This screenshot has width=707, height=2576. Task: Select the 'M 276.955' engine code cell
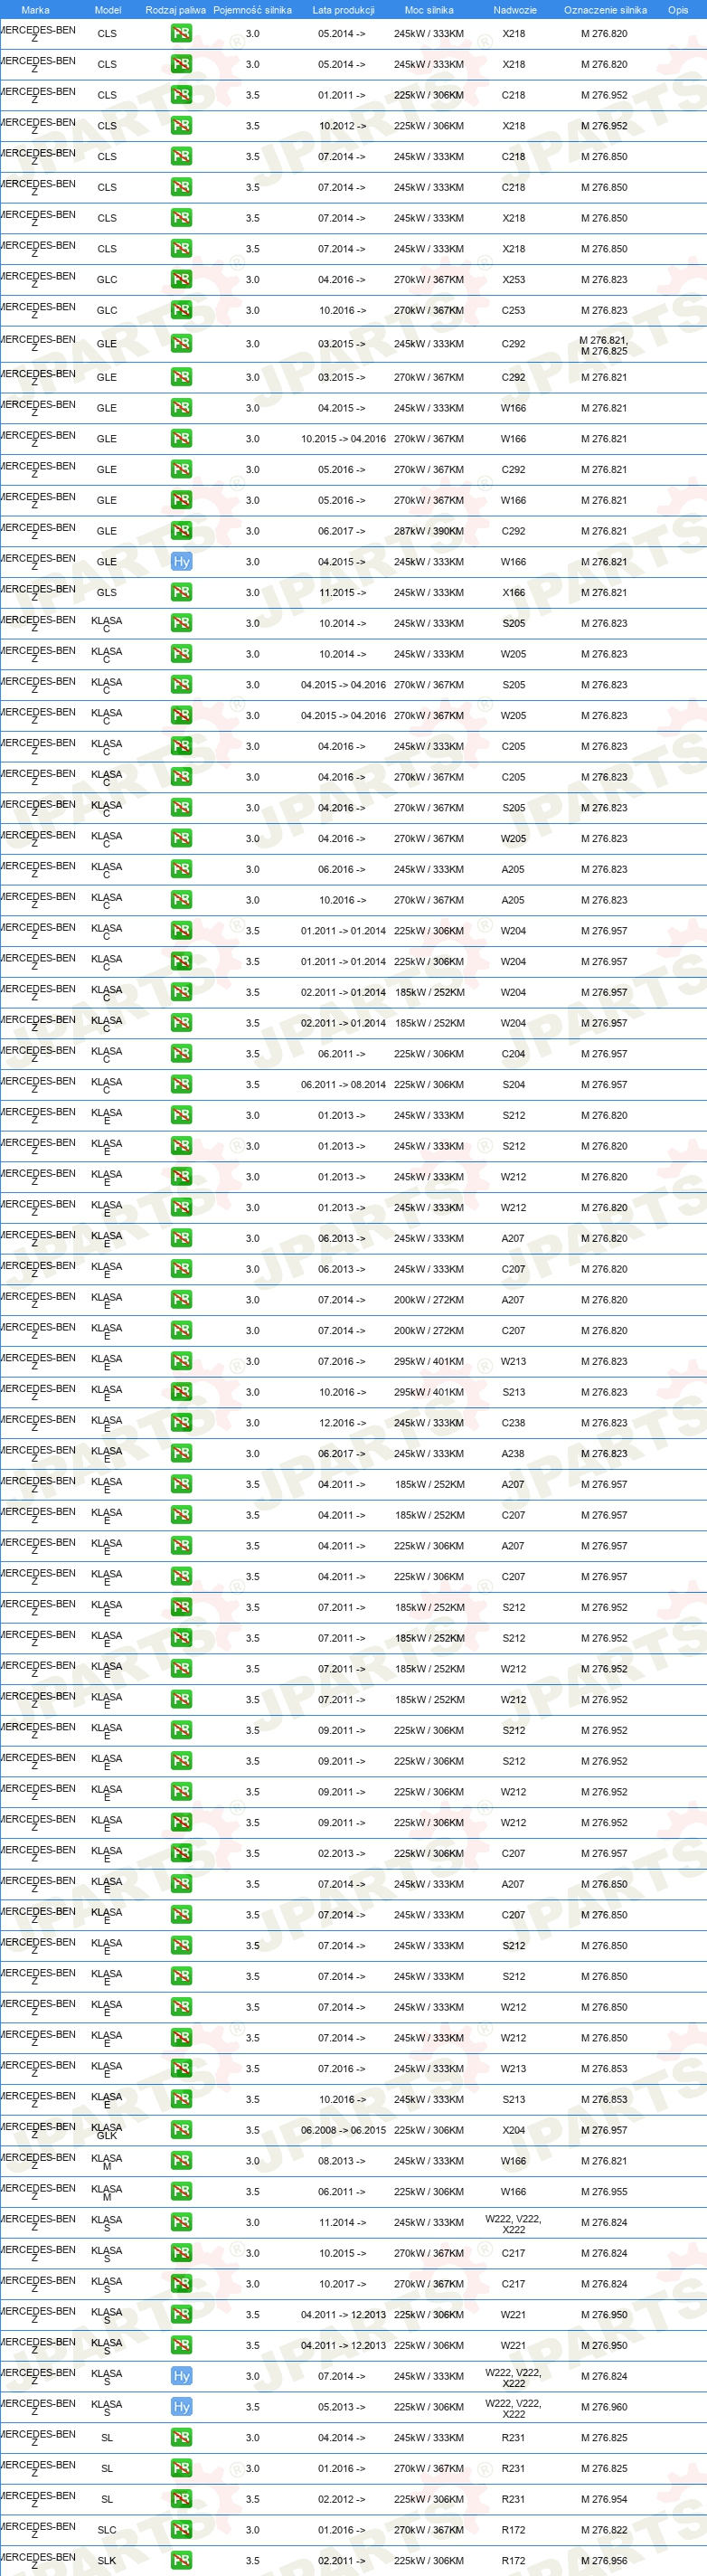[605, 2192]
